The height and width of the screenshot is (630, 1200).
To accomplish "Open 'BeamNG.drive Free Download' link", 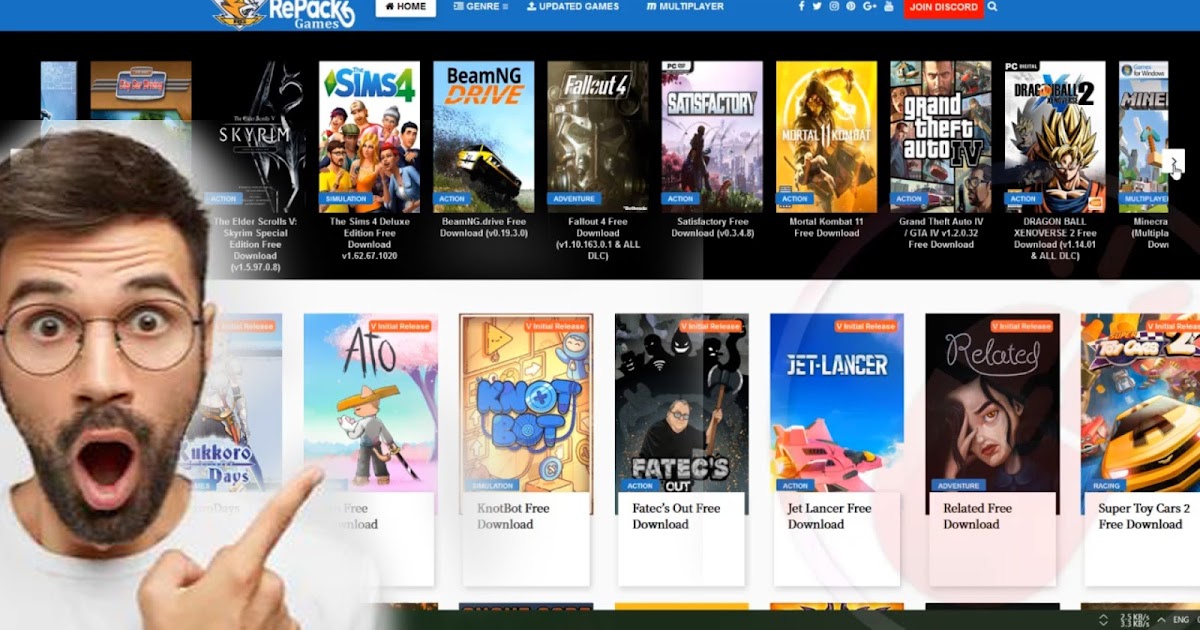I will [x=483, y=228].
